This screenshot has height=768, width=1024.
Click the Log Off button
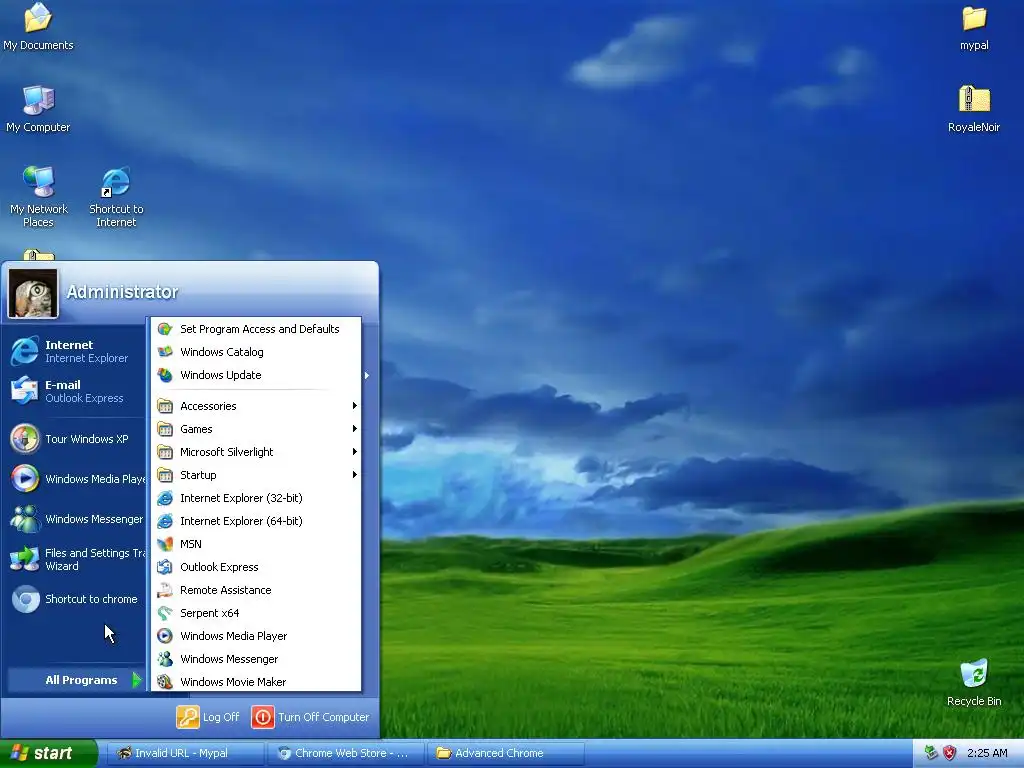click(x=208, y=717)
